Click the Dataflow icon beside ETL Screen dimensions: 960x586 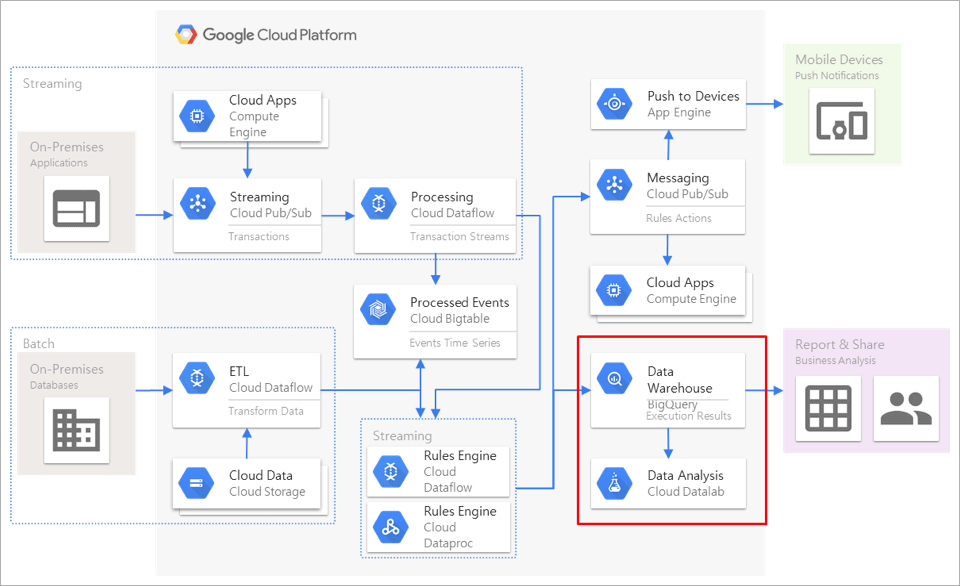[x=197, y=378]
